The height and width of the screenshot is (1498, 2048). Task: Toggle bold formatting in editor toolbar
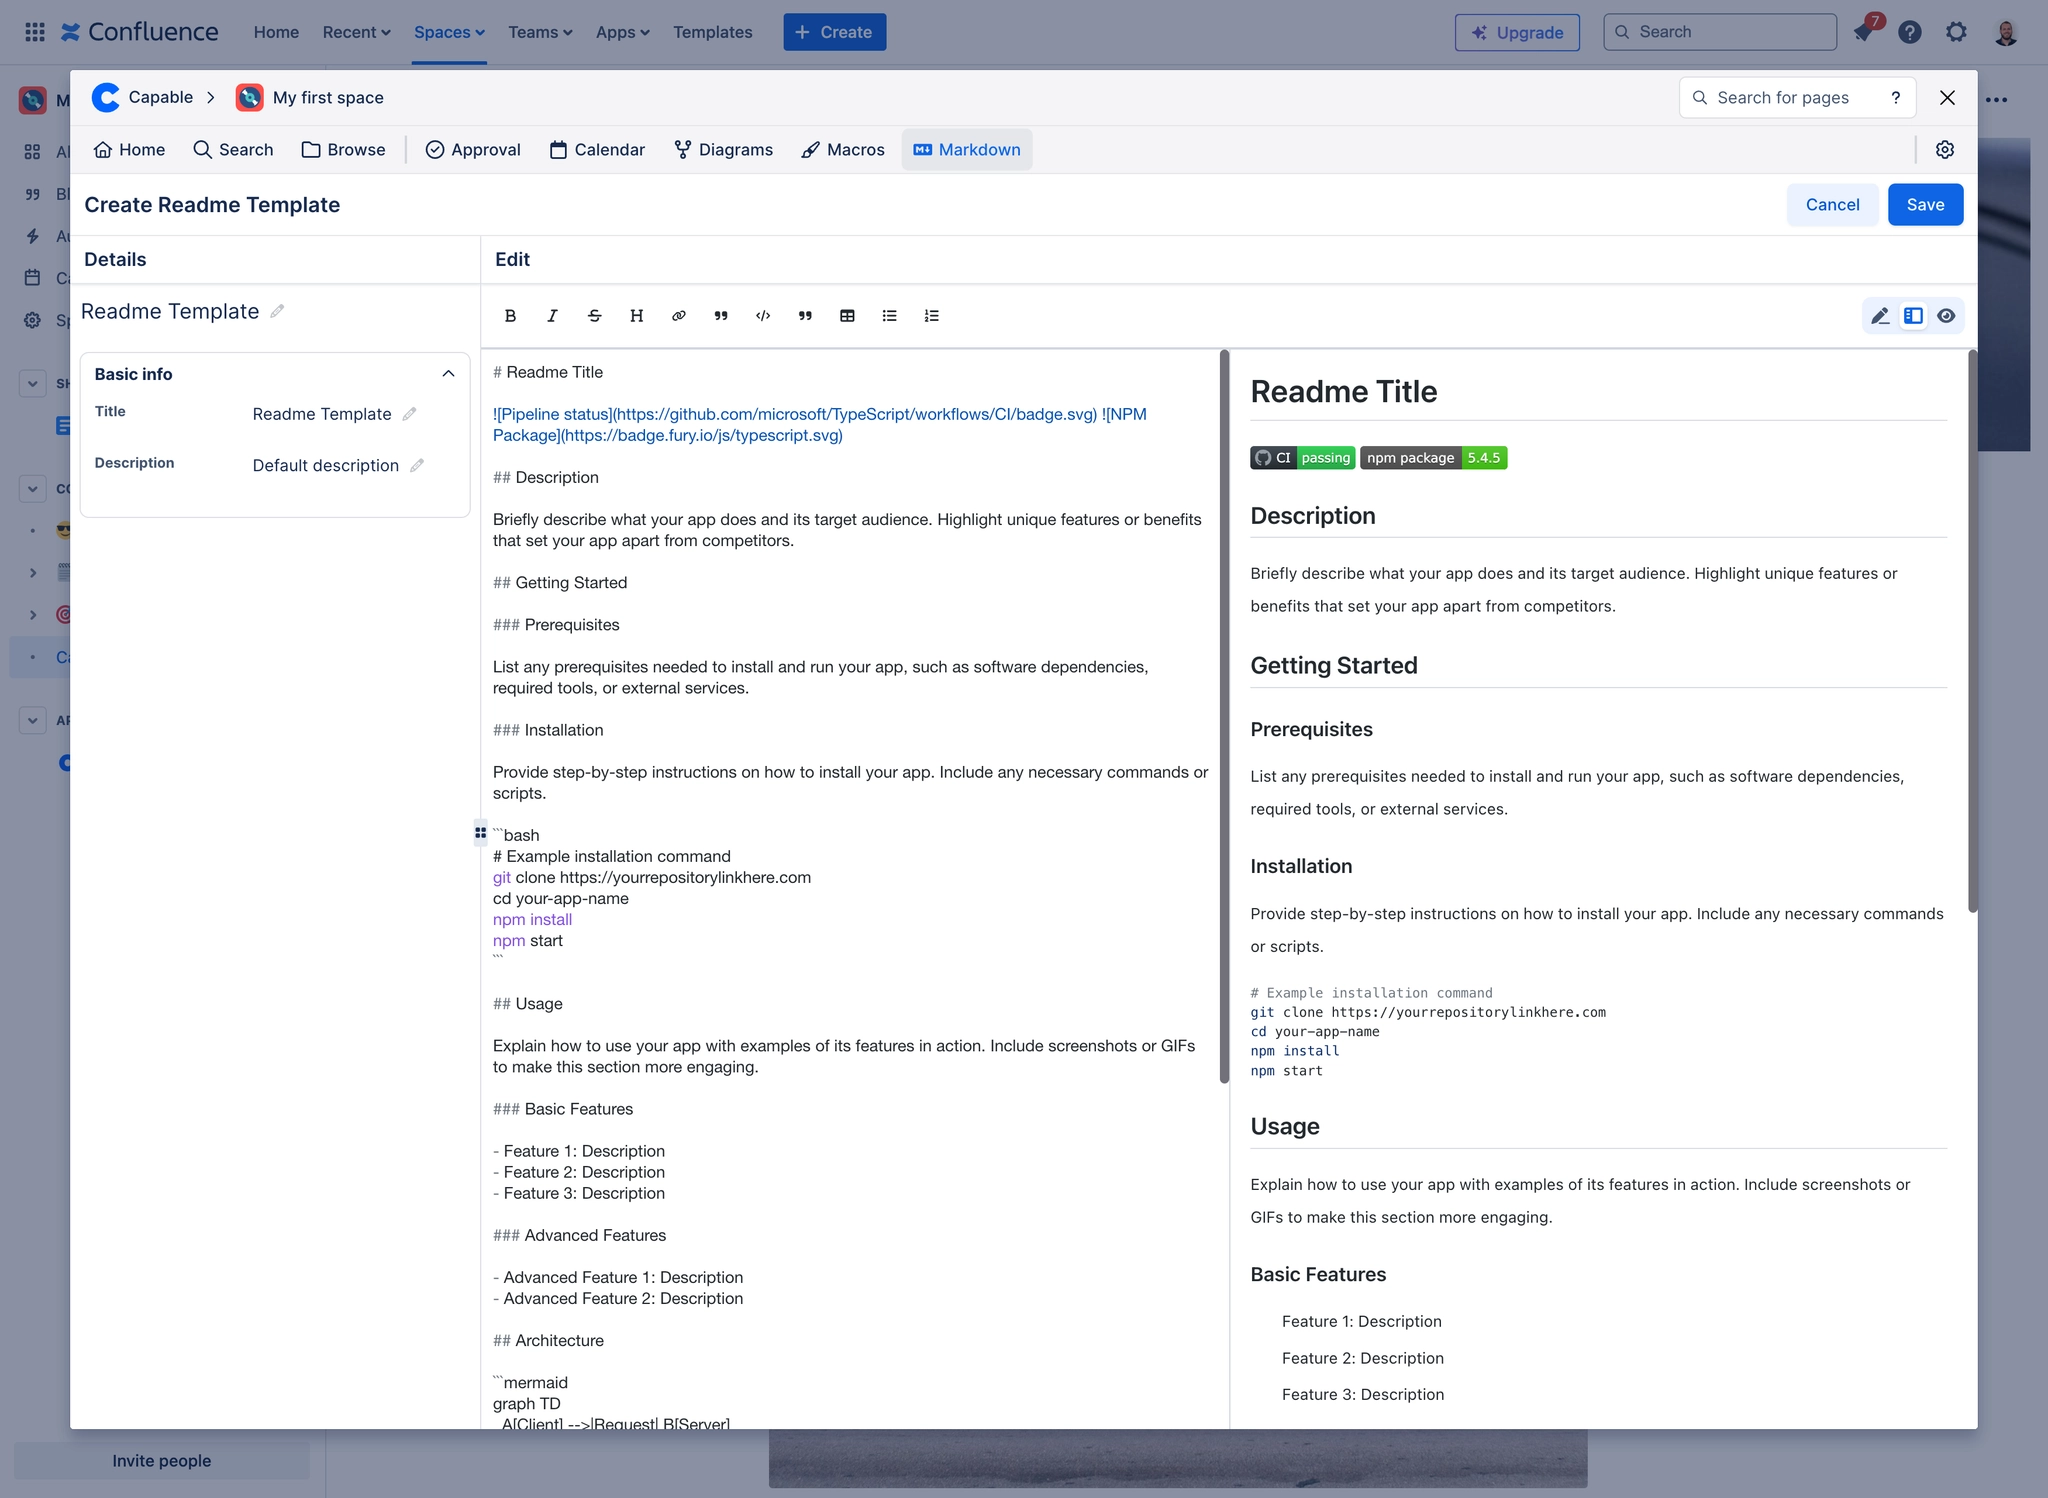[x=510, y=316]
